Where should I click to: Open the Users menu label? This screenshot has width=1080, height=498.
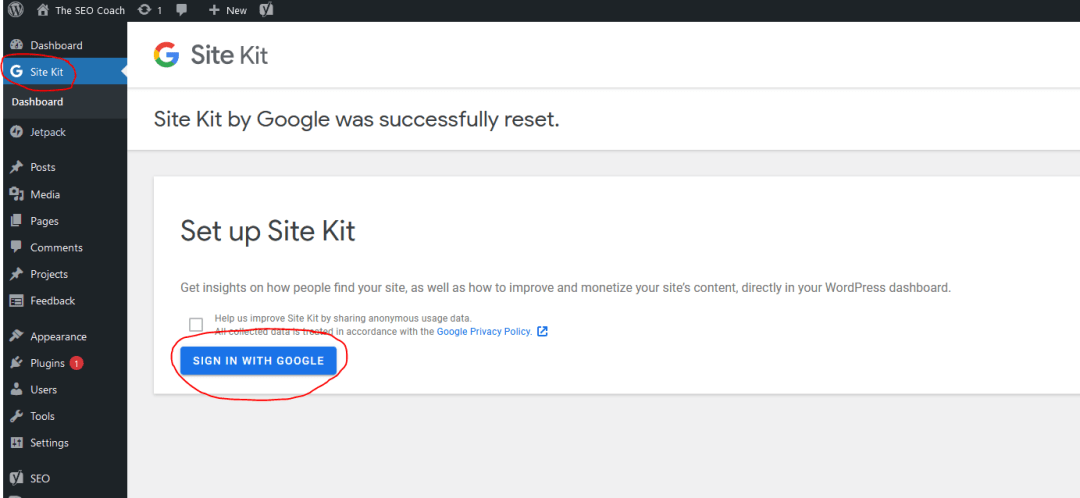click(43, 390)
